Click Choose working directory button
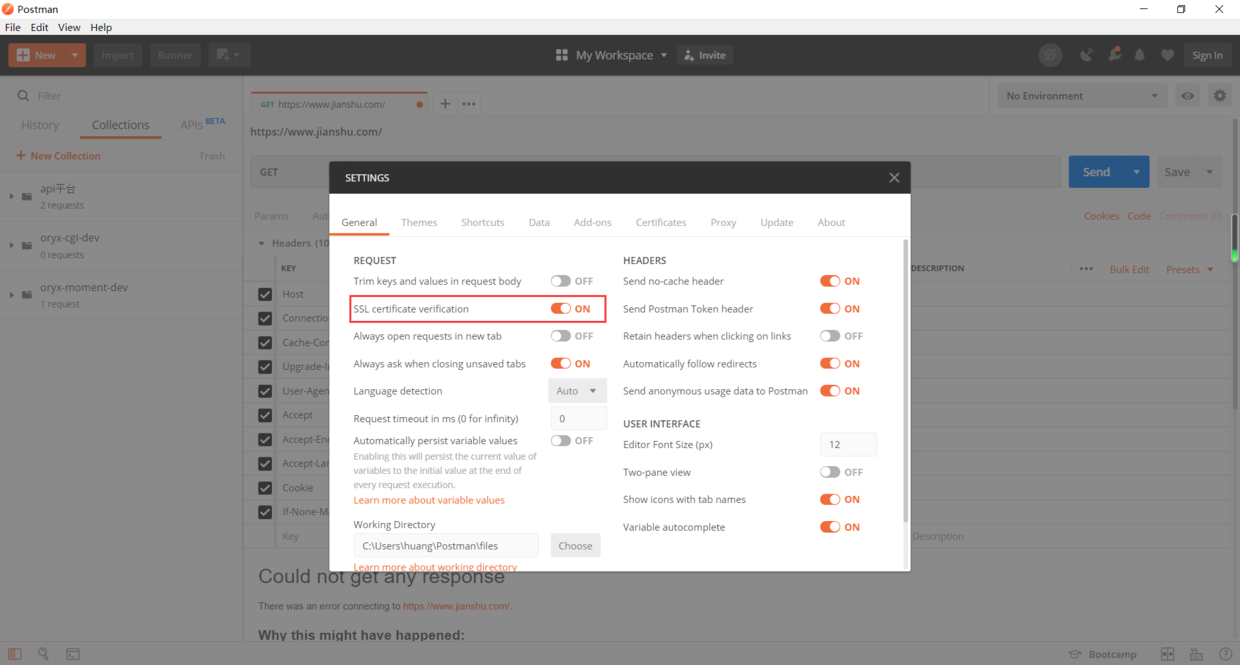This screenshot has width=1240, height=665. pos(575,546)
